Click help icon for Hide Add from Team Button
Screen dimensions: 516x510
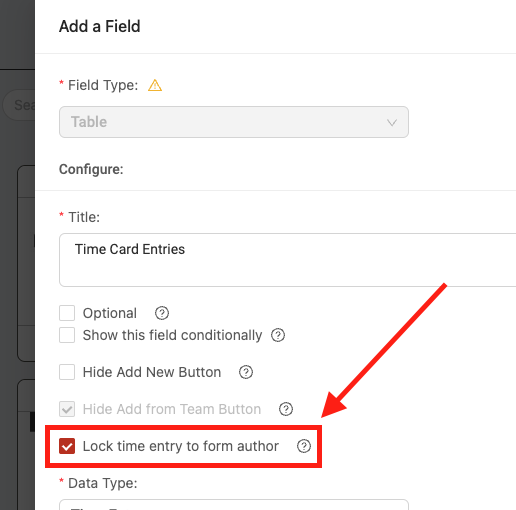coord(286,409)
